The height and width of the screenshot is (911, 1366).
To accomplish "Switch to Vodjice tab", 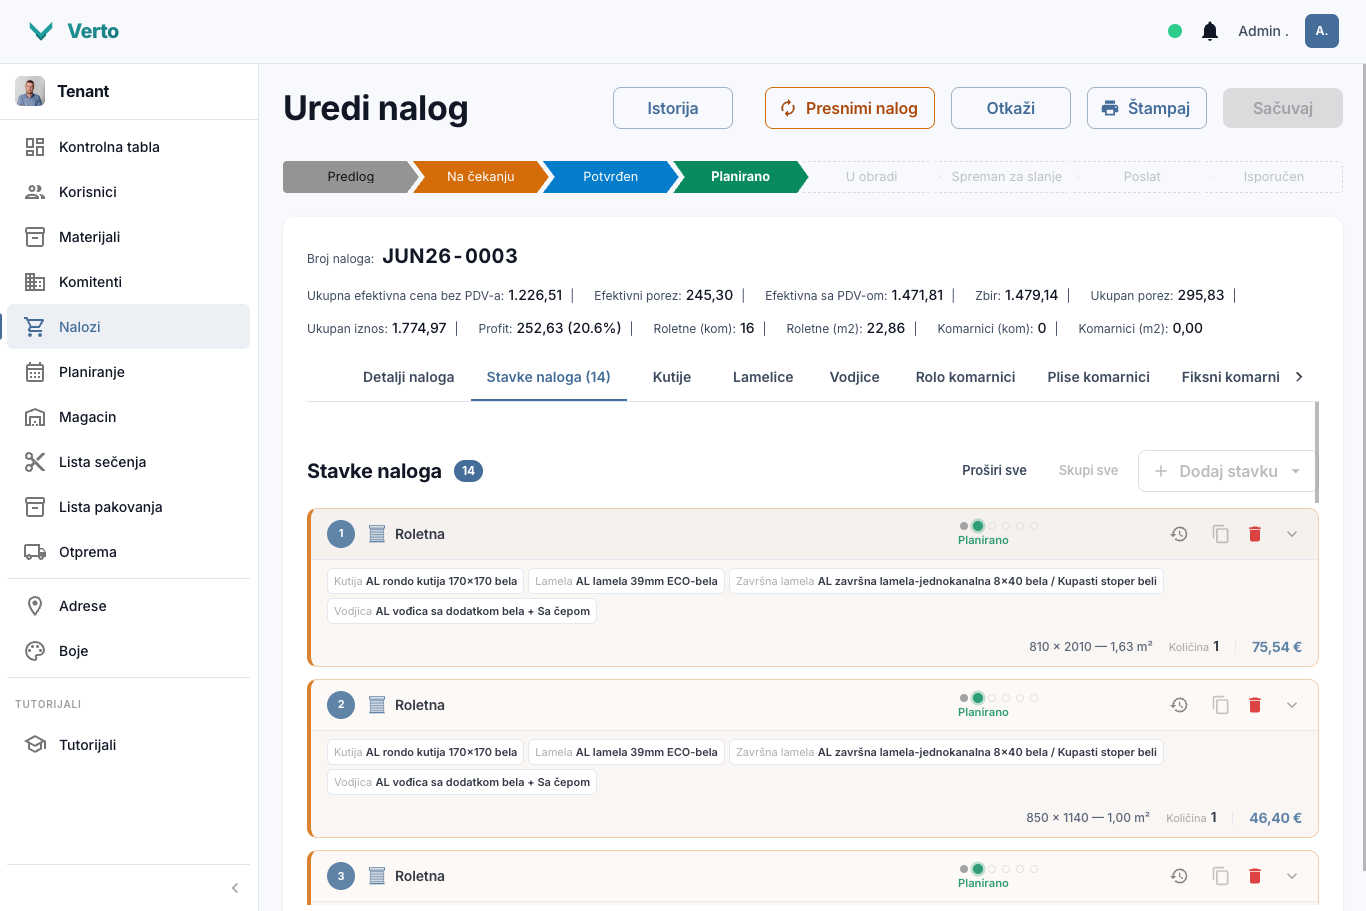I will (x=854, y=377).
